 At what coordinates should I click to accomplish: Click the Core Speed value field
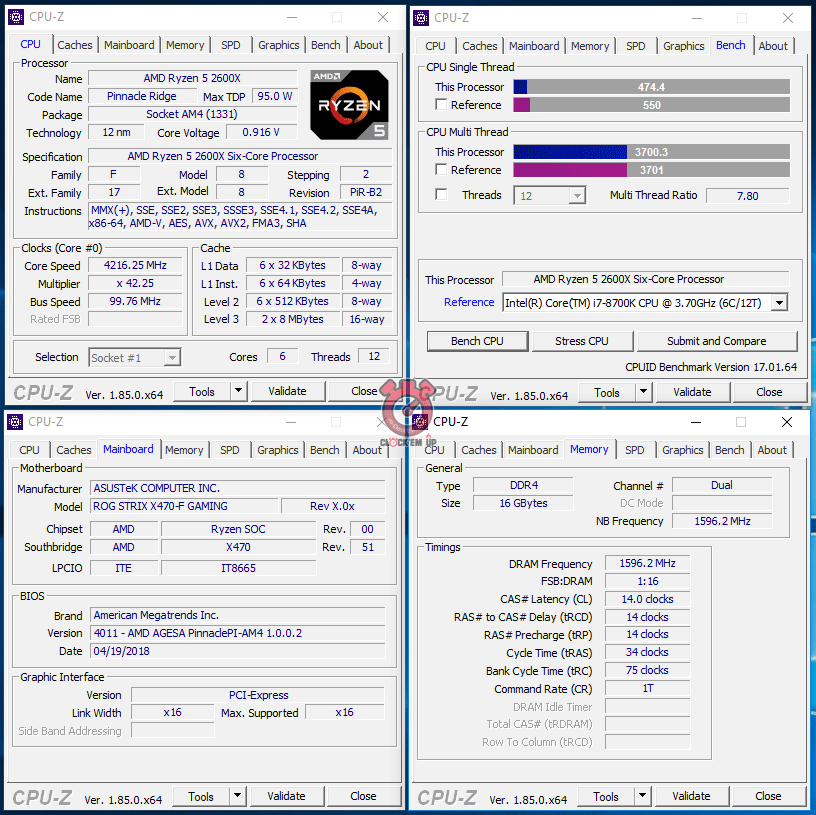point(137,266)
